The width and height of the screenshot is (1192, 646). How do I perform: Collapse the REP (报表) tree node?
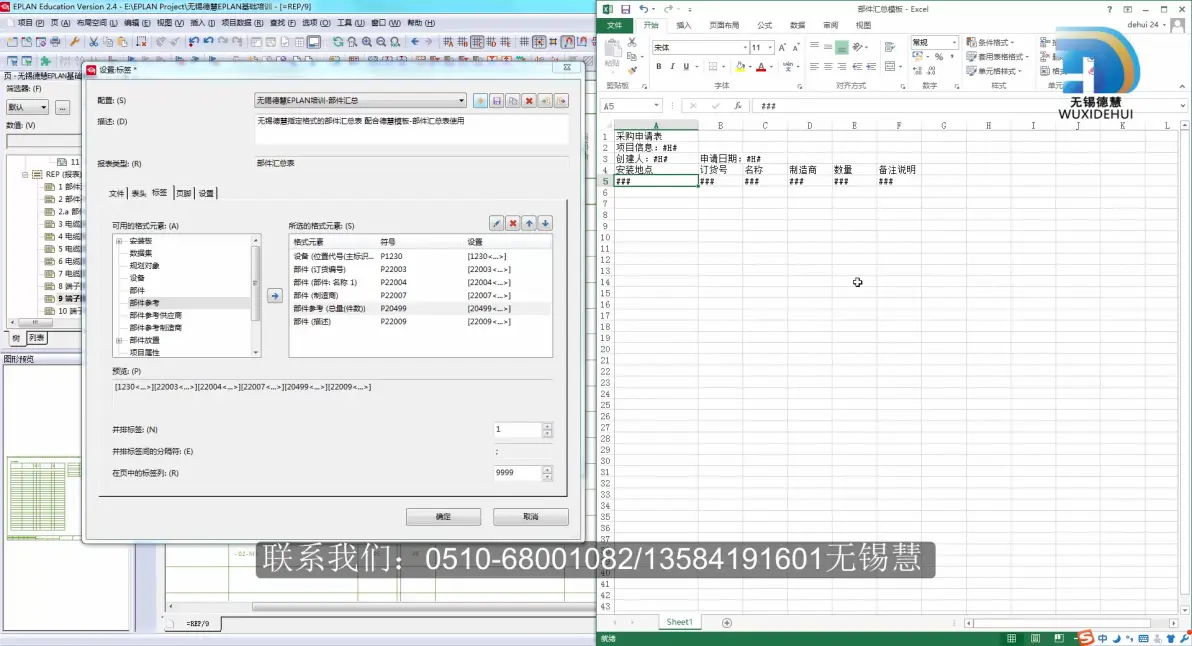point(25,174)
